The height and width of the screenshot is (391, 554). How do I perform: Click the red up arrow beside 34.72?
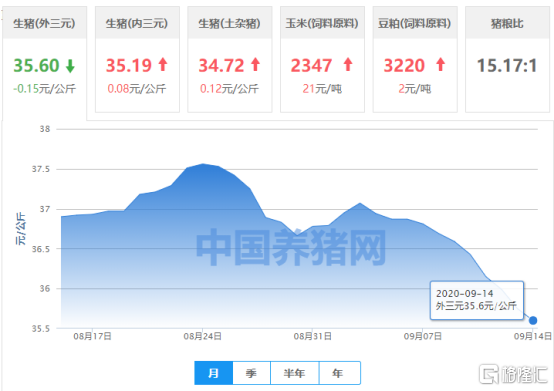point(255,65)
